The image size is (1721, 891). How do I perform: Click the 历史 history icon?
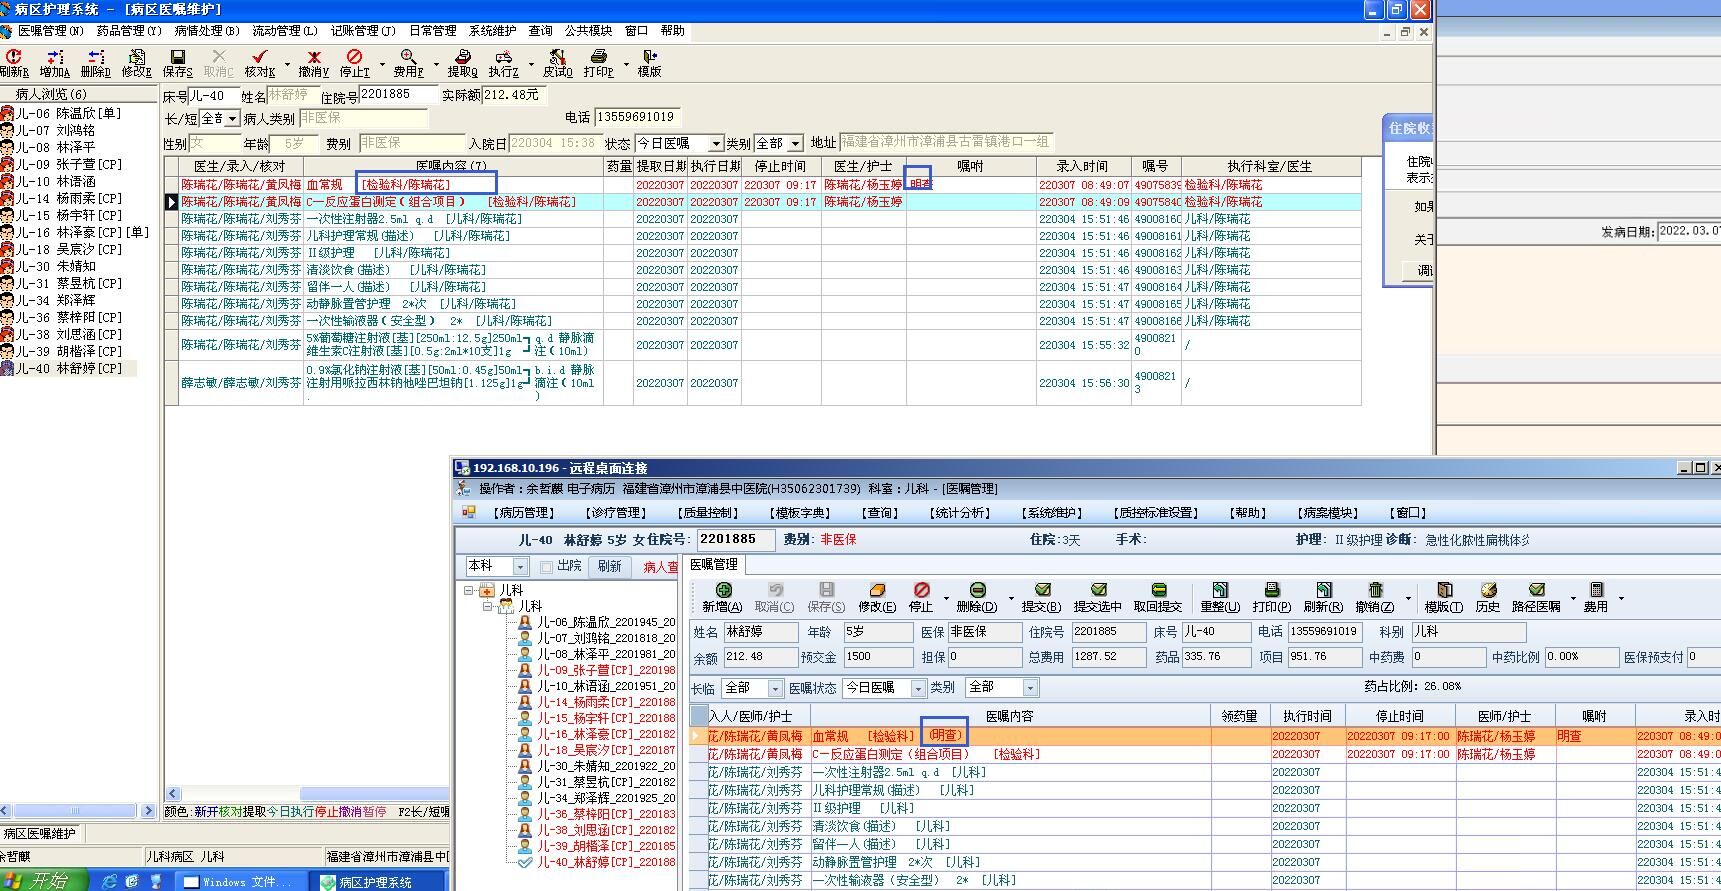(x=1488, y=590)
